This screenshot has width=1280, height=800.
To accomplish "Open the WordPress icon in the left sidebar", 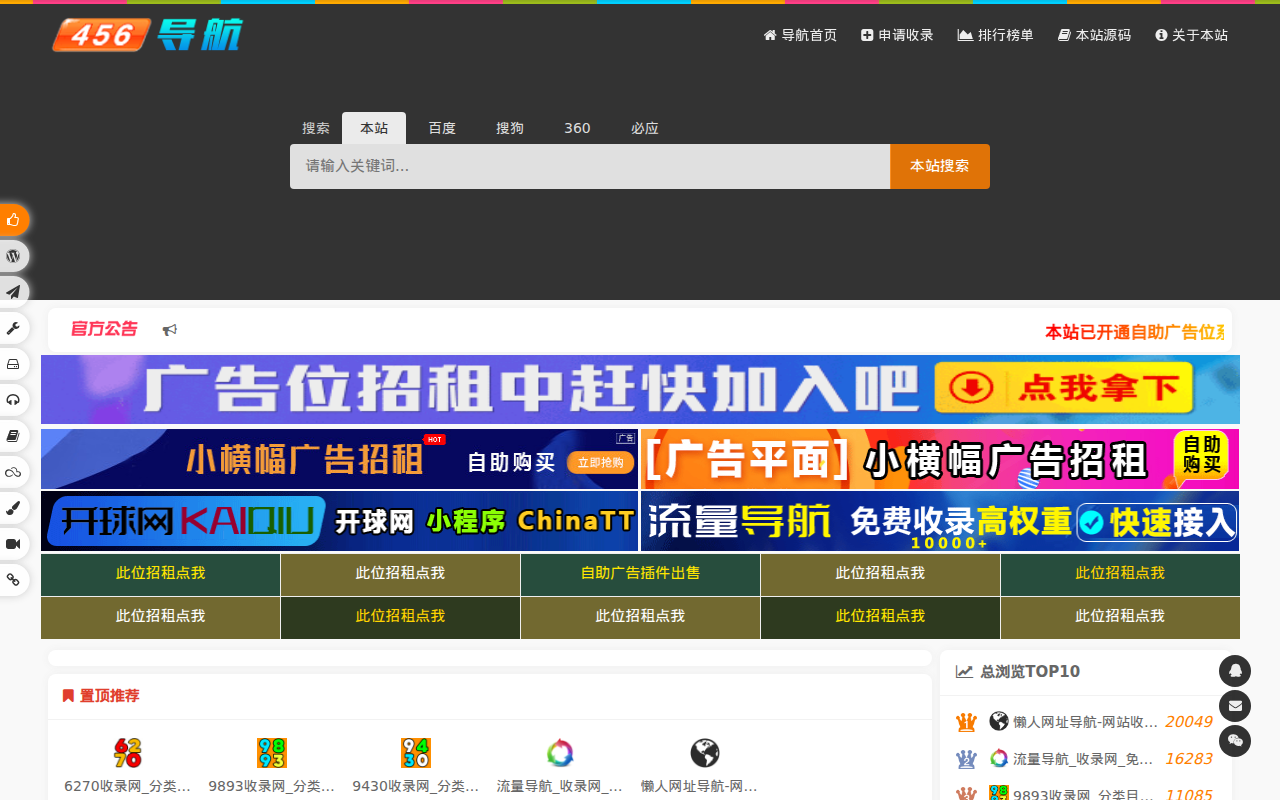I will [x=13, y=255].
